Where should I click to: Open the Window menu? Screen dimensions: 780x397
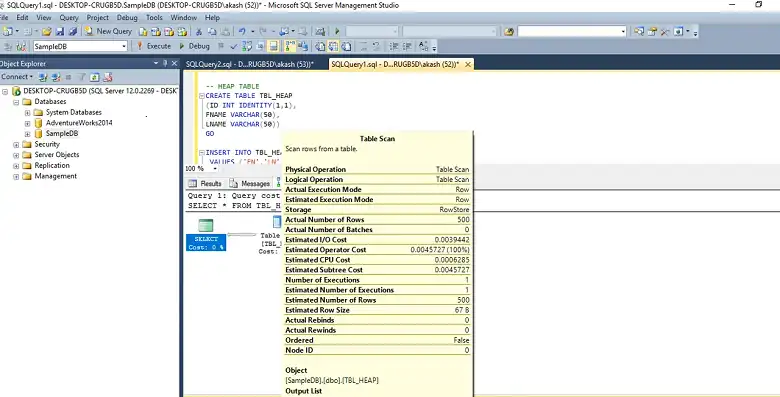pos(184,17)
